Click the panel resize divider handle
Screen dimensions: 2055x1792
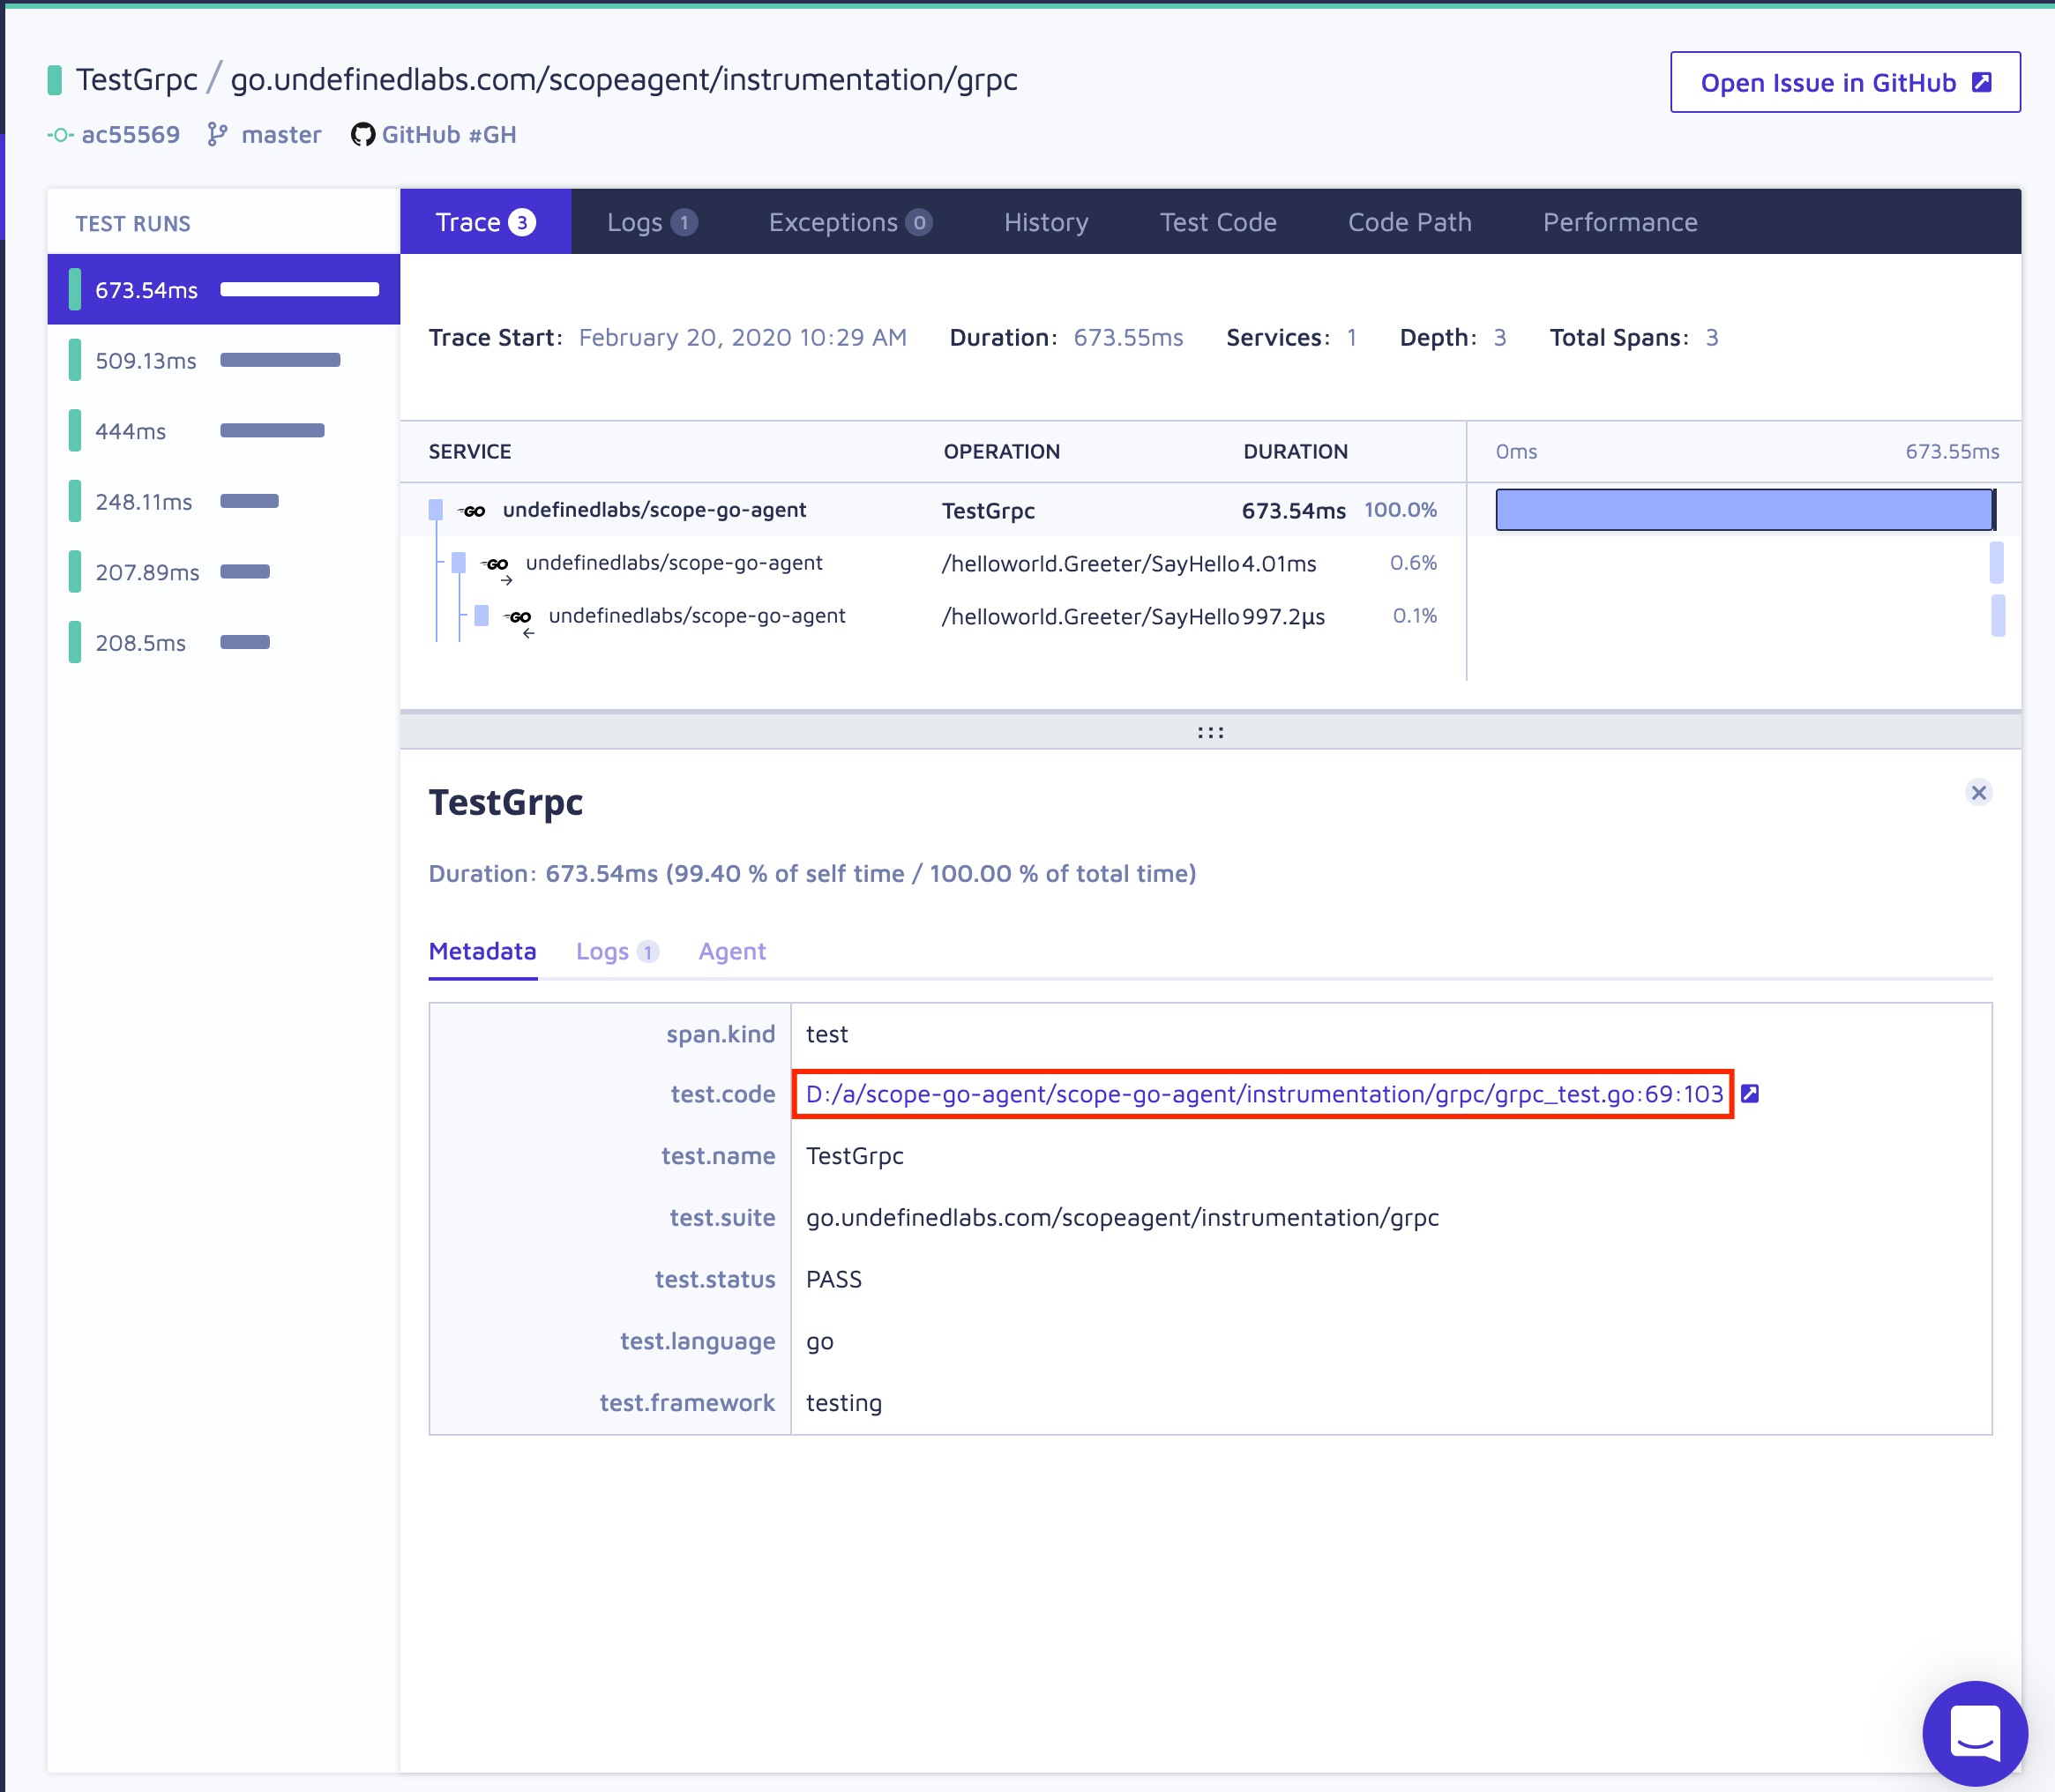click(1210, 732)
